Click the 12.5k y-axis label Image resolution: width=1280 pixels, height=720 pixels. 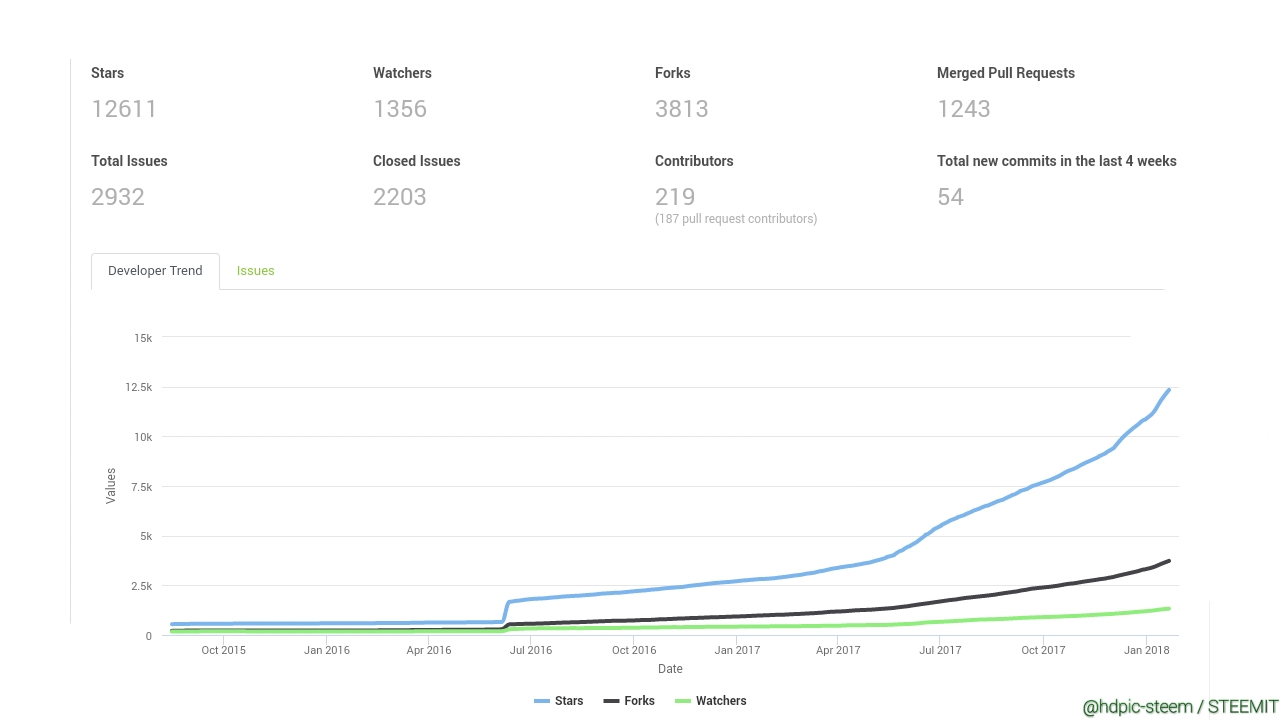coord(137,387)
